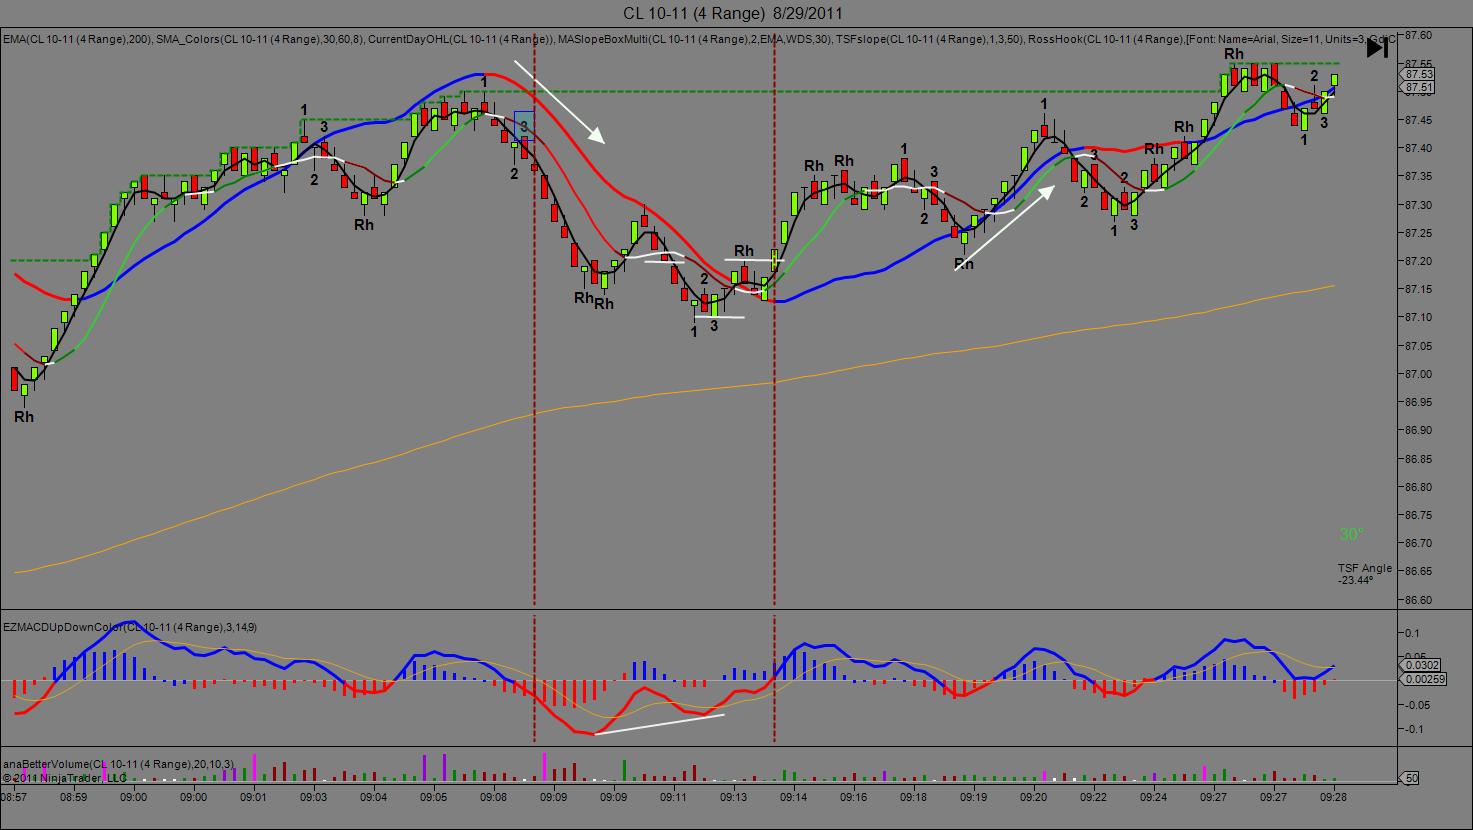
Task: Click the 86.90 price axis label
Action: (x=1419, y=430)
